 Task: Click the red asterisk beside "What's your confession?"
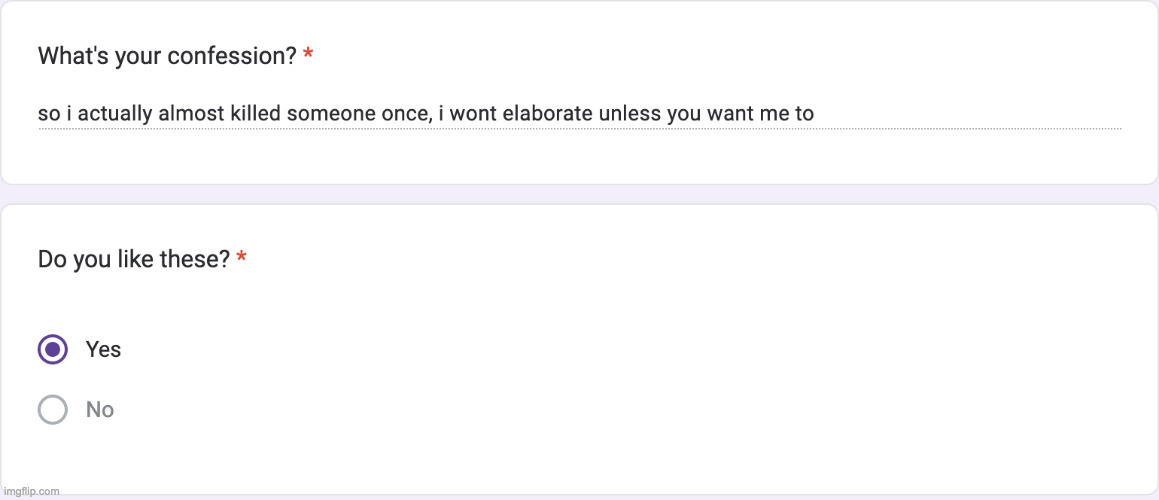pyautogui.click(x=308, y=57)
